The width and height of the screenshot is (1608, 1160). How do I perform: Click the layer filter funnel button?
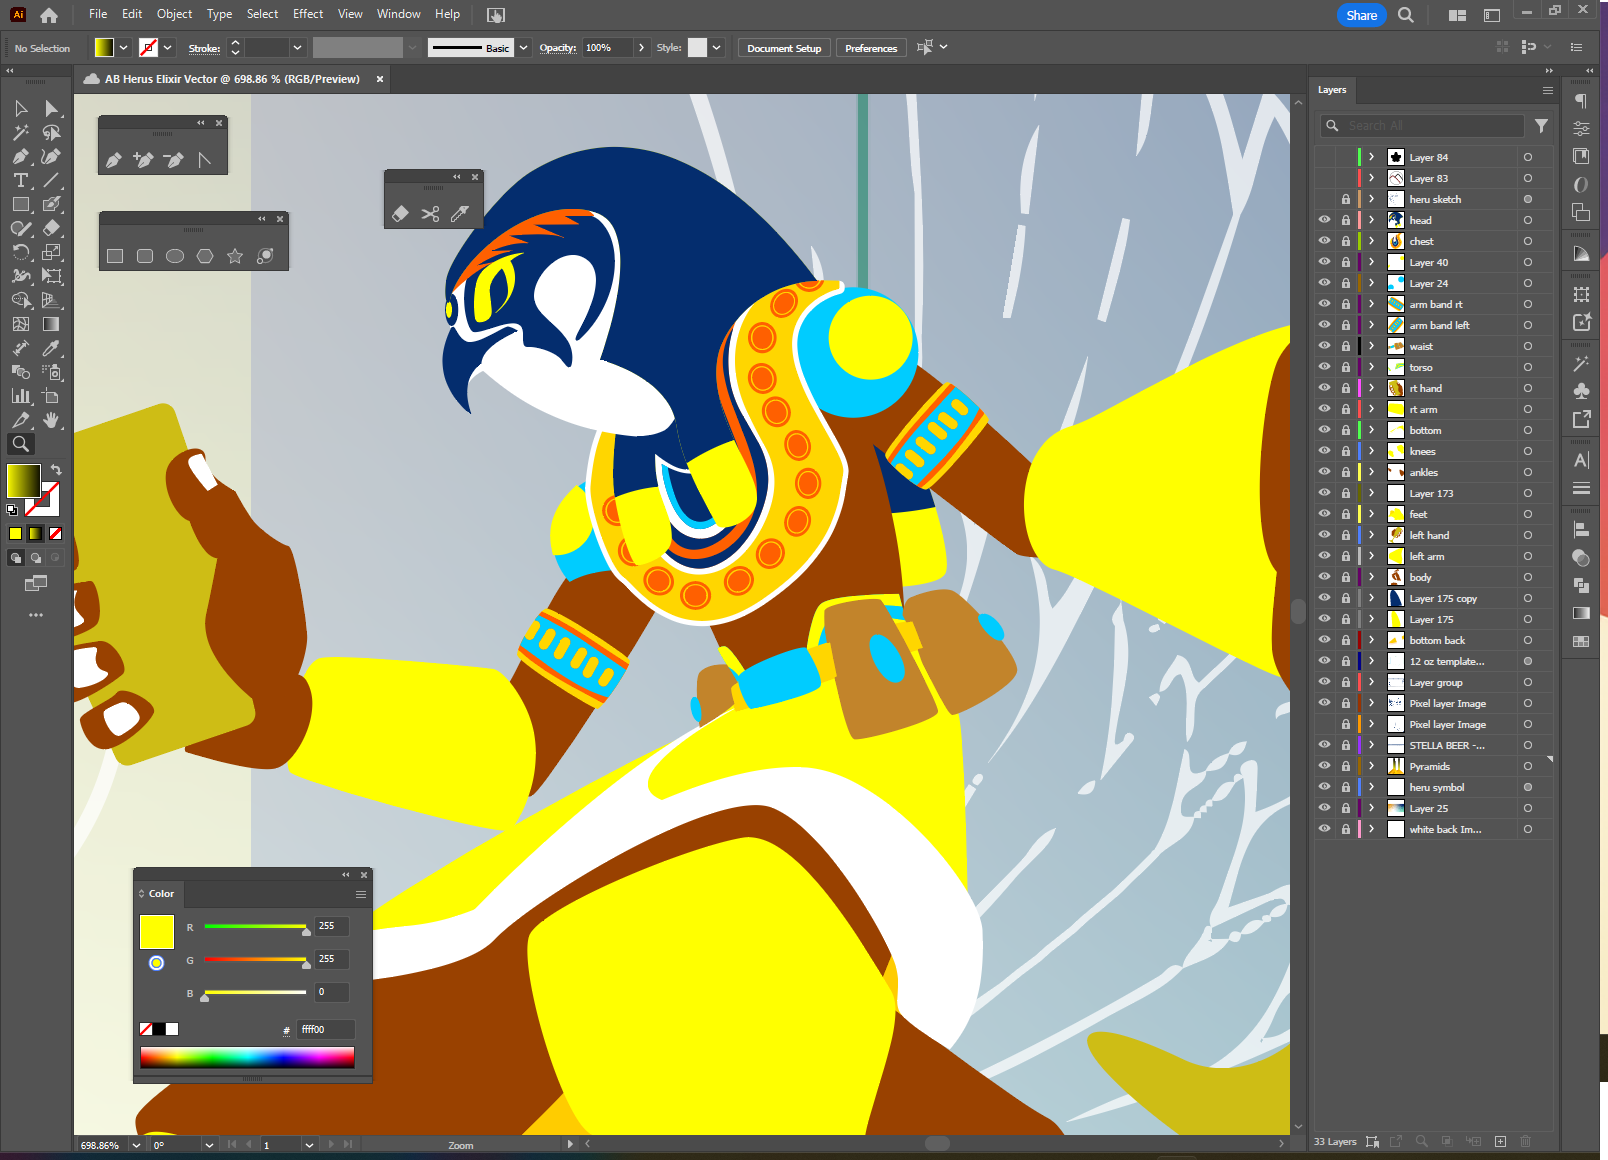[1541, 126]
